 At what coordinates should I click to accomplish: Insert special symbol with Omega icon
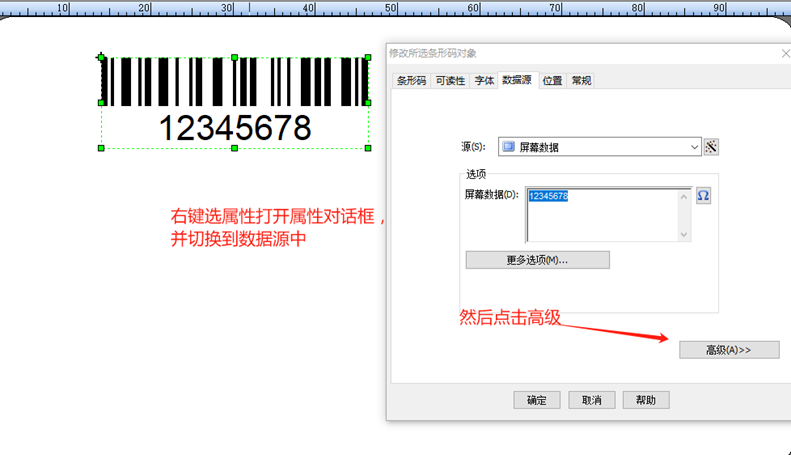(x=703, y=196)
